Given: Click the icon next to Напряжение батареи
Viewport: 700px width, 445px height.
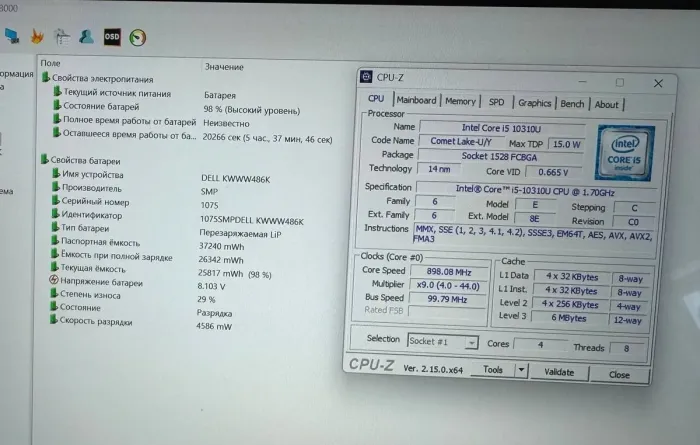Looking at the screenshot, I should click(54, 280).
